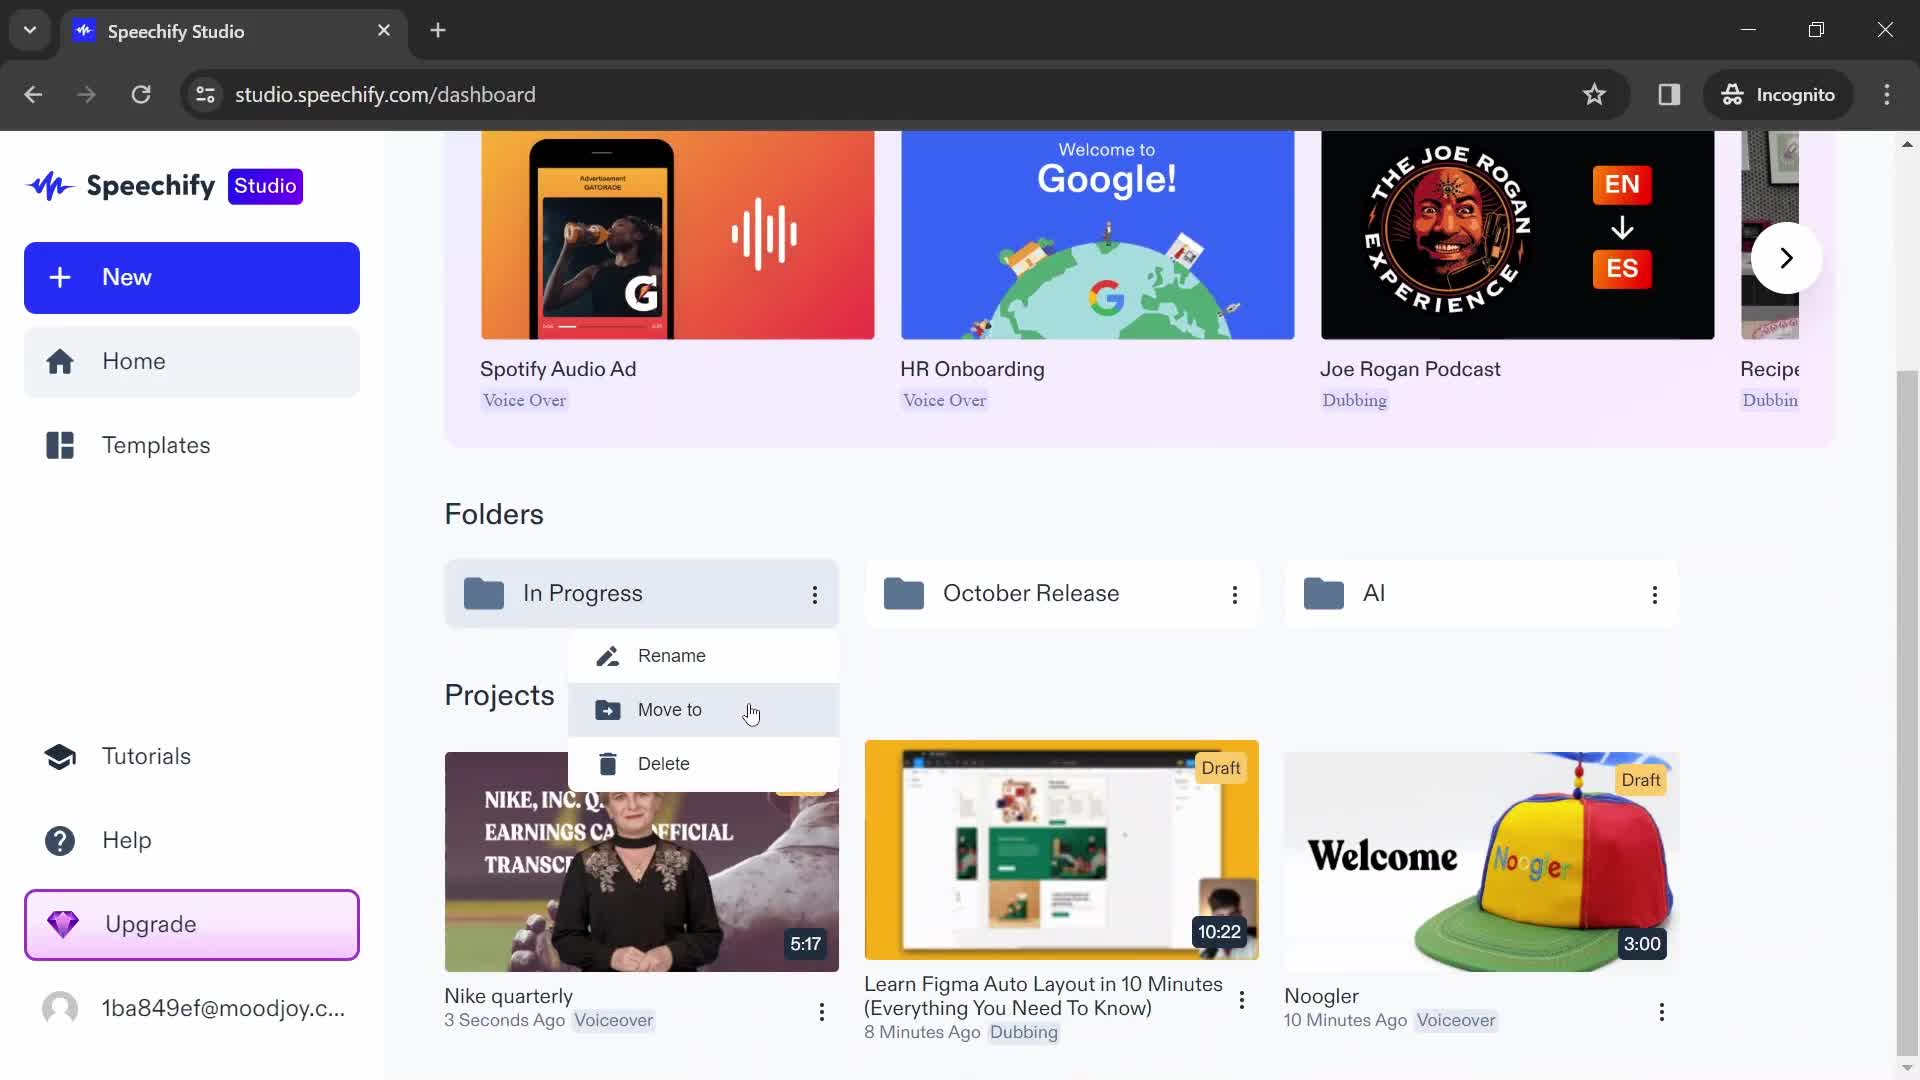Open the Help page
Screen dimensions: 1920x1080
click(192, 841)
